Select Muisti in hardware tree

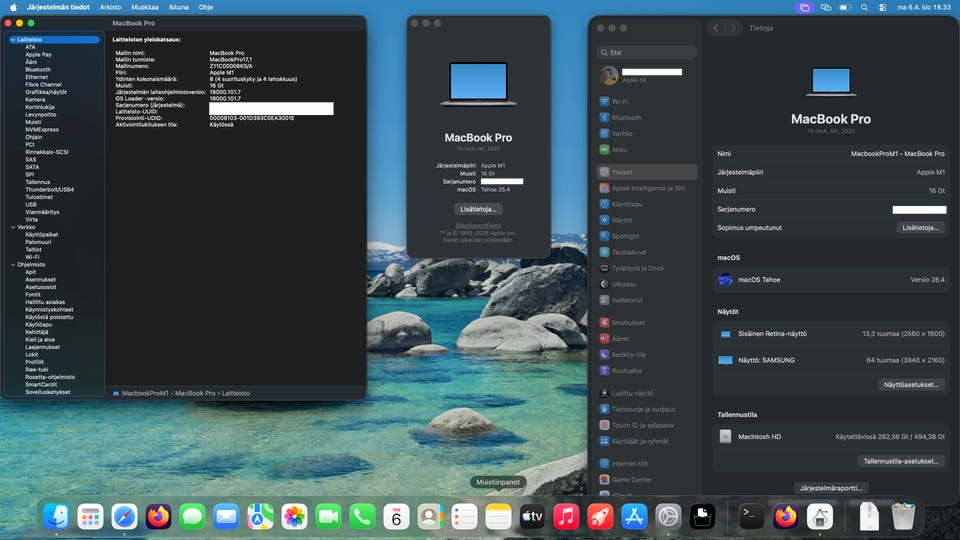33,122
